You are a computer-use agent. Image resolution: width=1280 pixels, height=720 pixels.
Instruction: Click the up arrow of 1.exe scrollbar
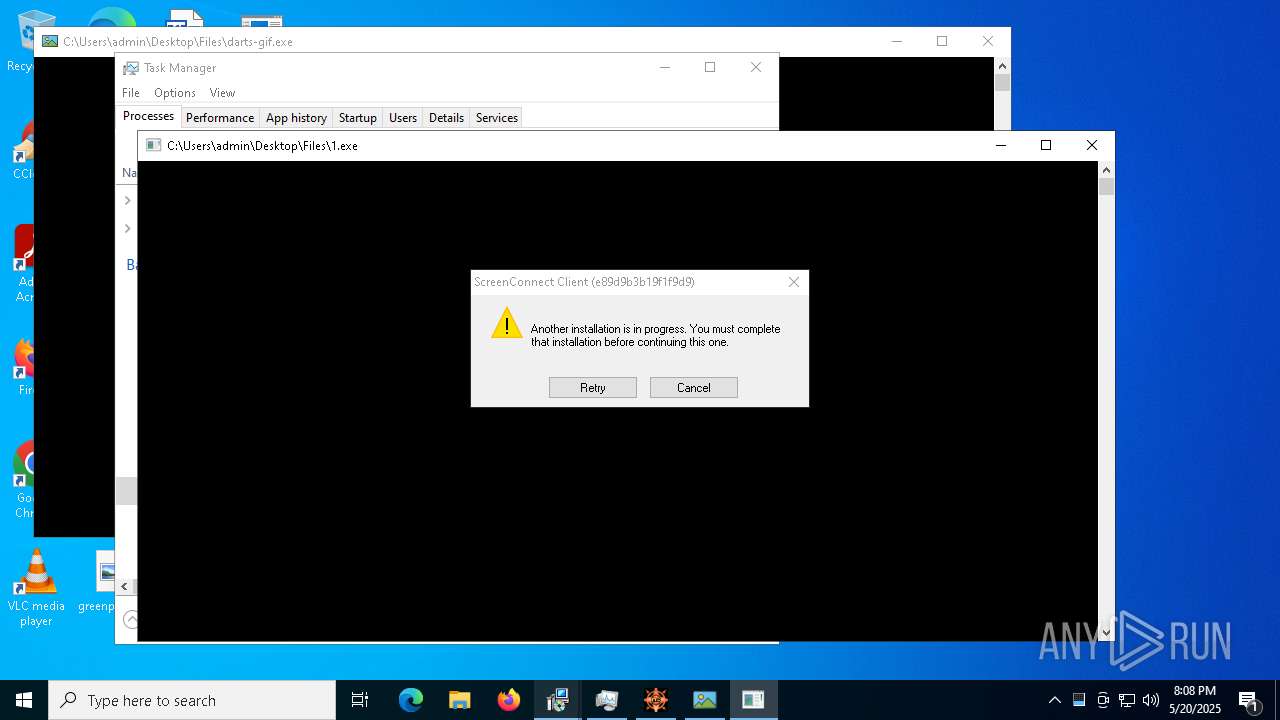[1106, 170]
